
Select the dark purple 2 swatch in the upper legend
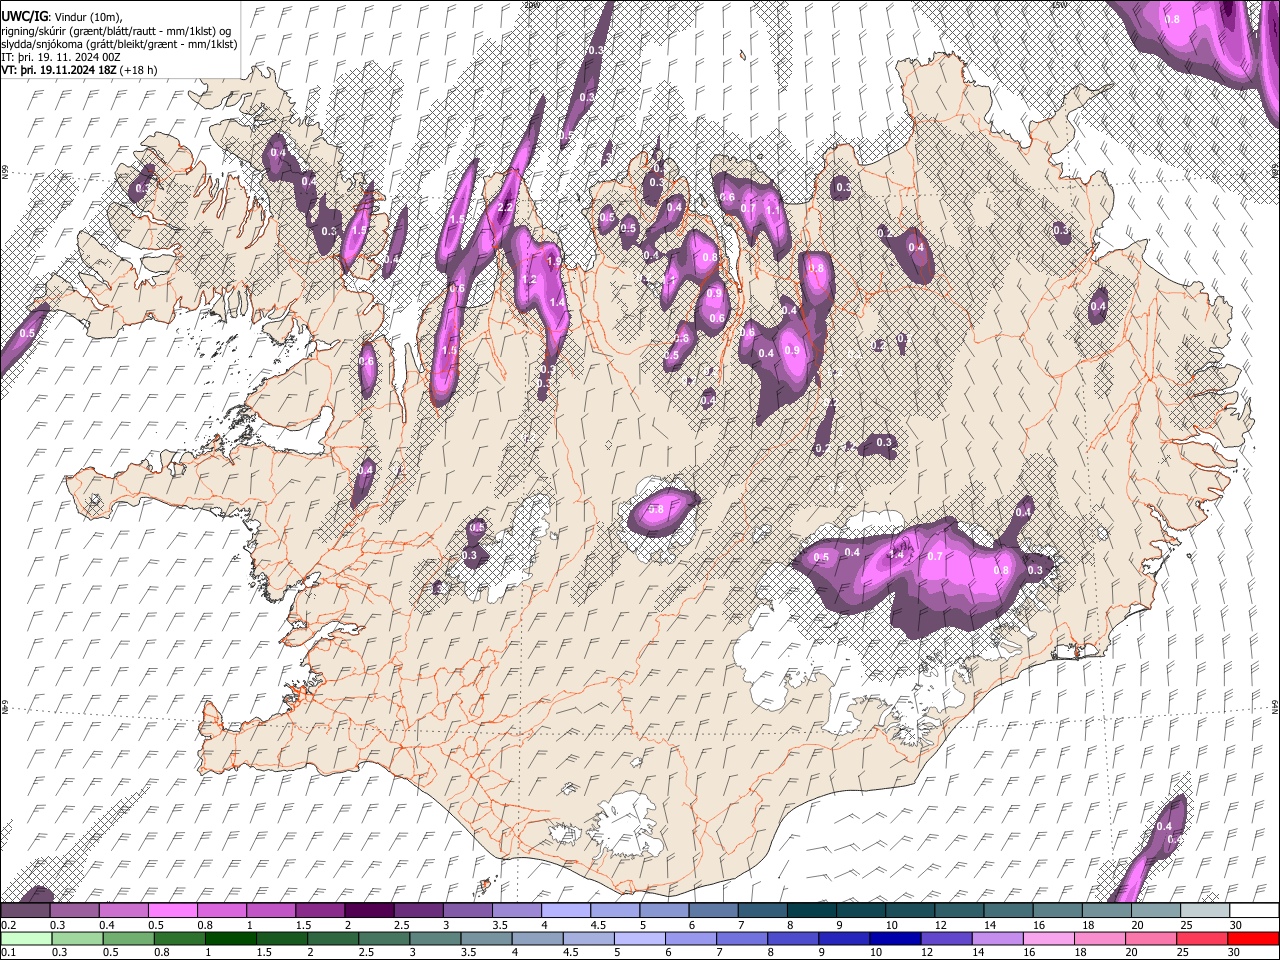(369, 910)
